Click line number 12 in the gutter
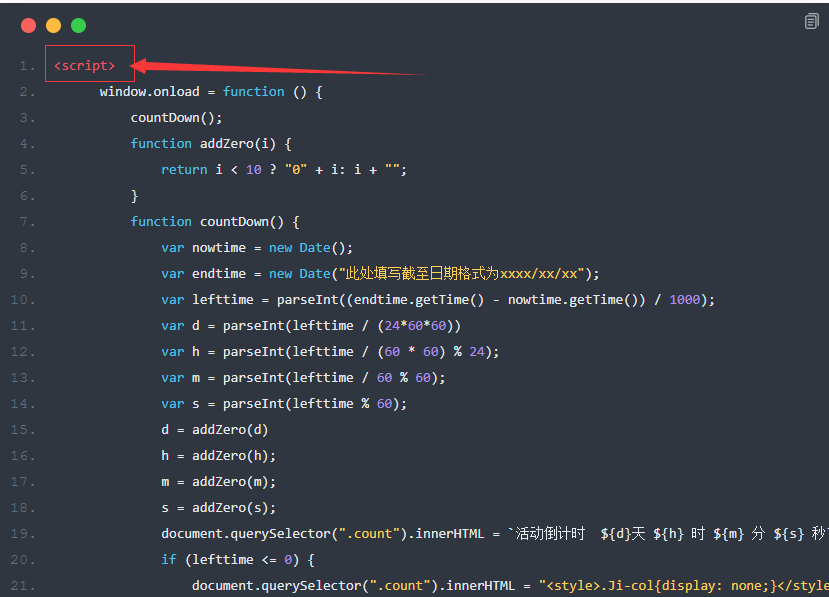Image resolution: width=829 pixels, height=597 pixels. tap(23, 352)
